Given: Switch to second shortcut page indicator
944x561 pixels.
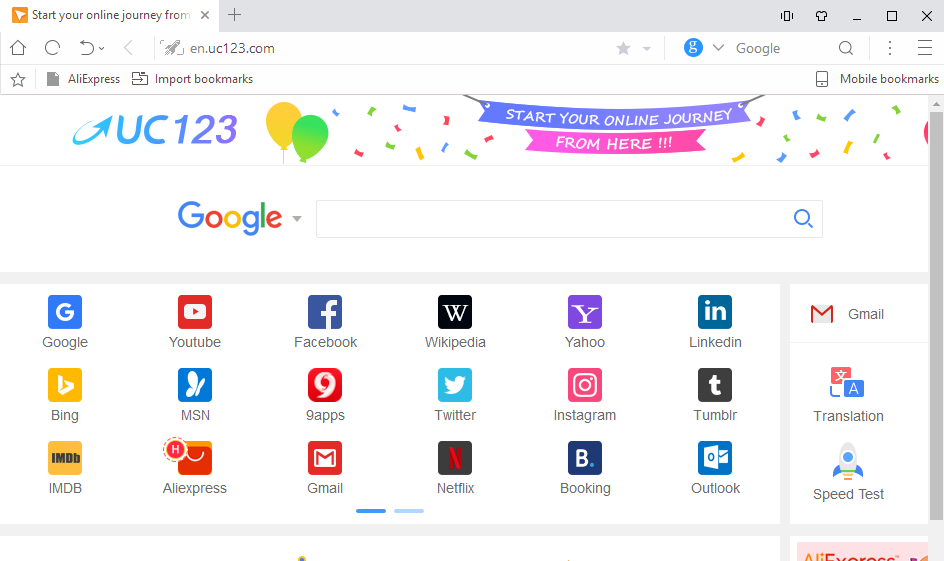Looking at the screenshot, I should tap(409, 511).
